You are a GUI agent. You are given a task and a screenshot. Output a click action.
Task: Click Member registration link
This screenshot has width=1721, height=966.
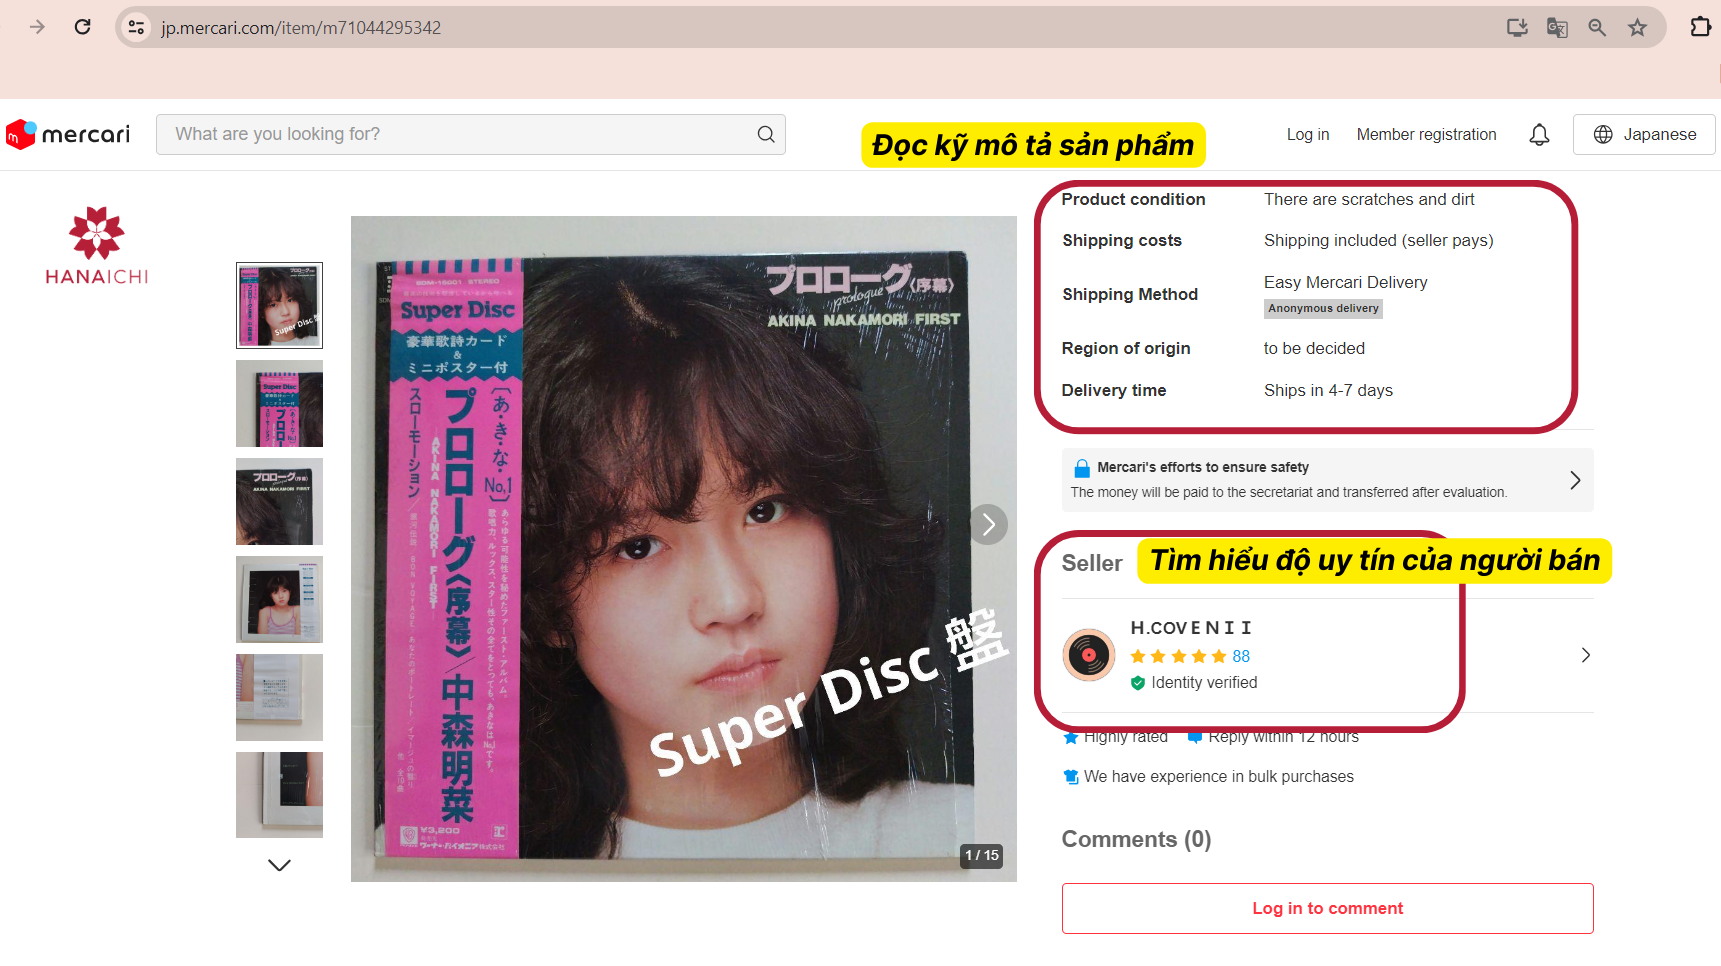[x=1426, y=134]
